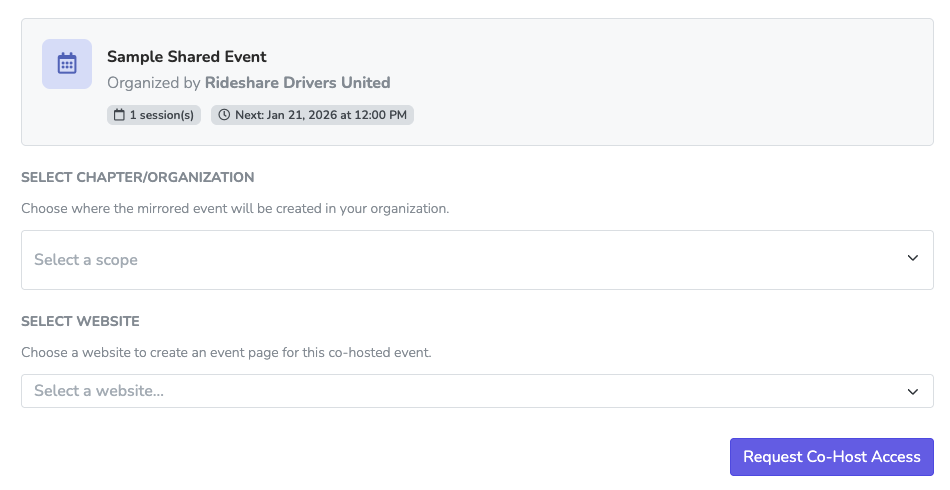Open the Select a website dropdown
Image resolution: width=950 pixels, height=490 pixels.
click(476, 391)
